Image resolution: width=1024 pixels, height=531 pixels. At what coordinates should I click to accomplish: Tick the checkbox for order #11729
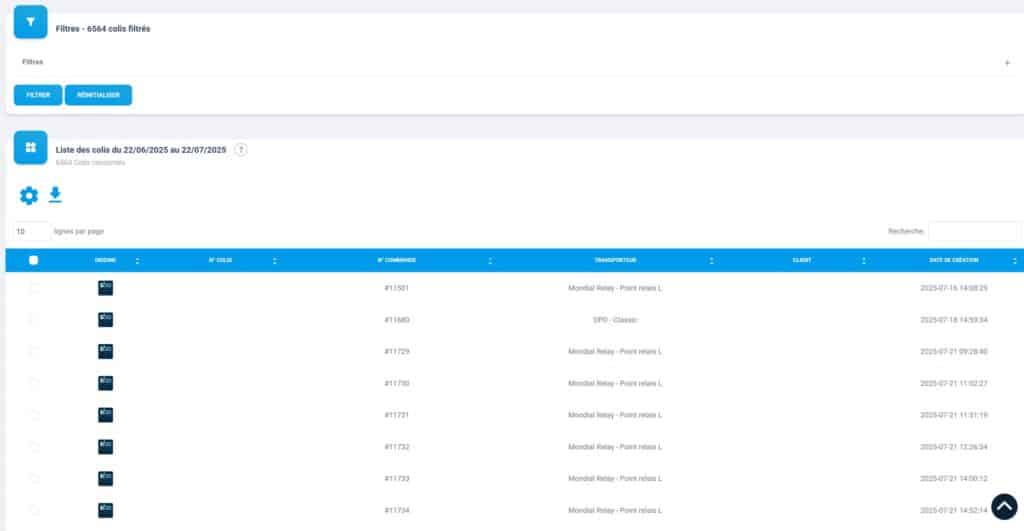[33, 351]
